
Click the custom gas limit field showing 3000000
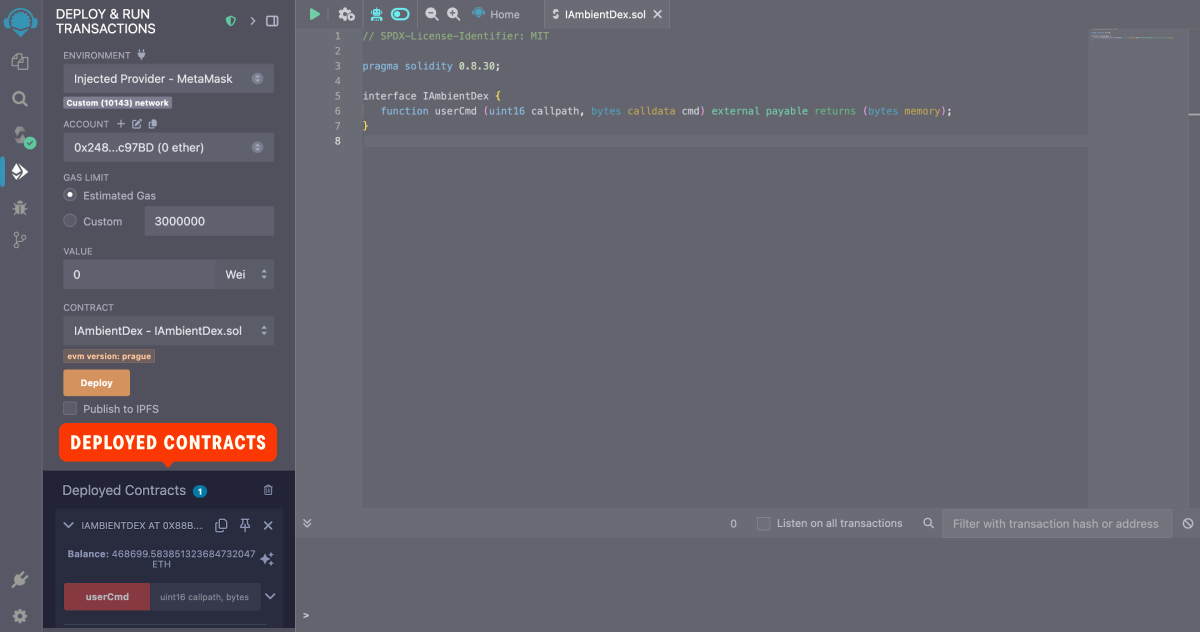pyautogui.click(x=209, y=221)
